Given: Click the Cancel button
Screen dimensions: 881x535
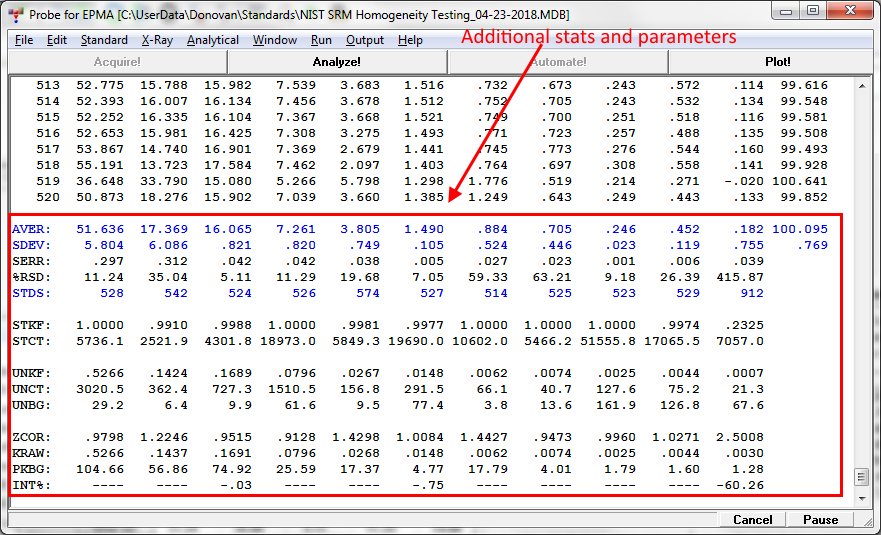Looking at the screenshot, I should pyautogui.click(x=752, y=519).
